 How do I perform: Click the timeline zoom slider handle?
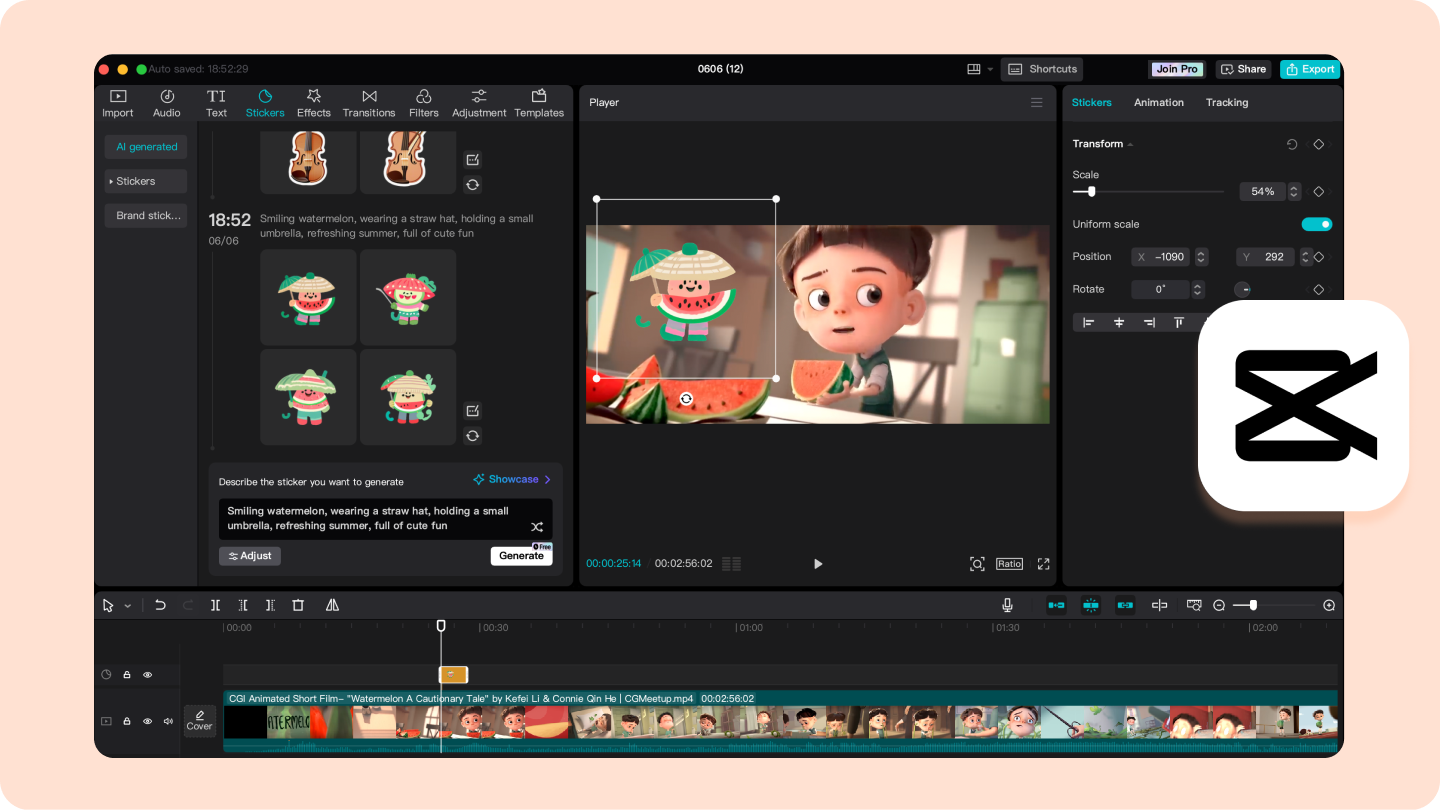(x=1253, y=605)
